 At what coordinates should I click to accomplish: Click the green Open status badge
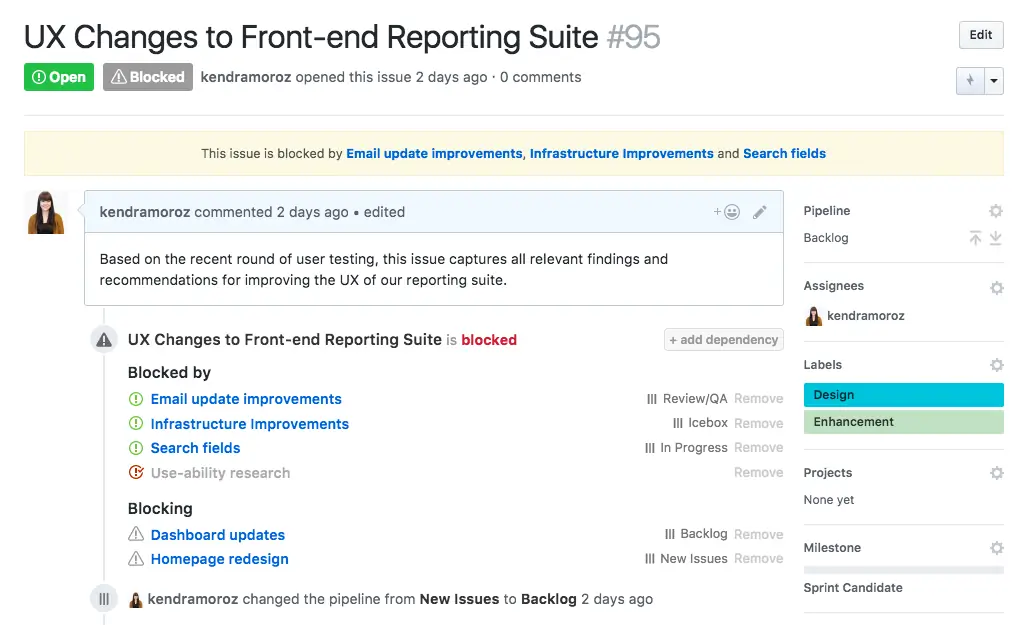59,77
